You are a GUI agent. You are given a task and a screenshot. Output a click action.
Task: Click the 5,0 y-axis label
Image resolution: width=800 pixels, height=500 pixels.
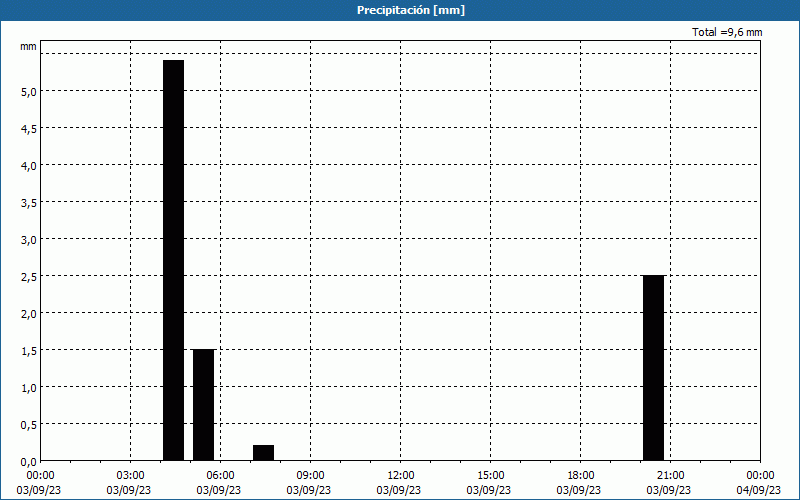[29, 92]
